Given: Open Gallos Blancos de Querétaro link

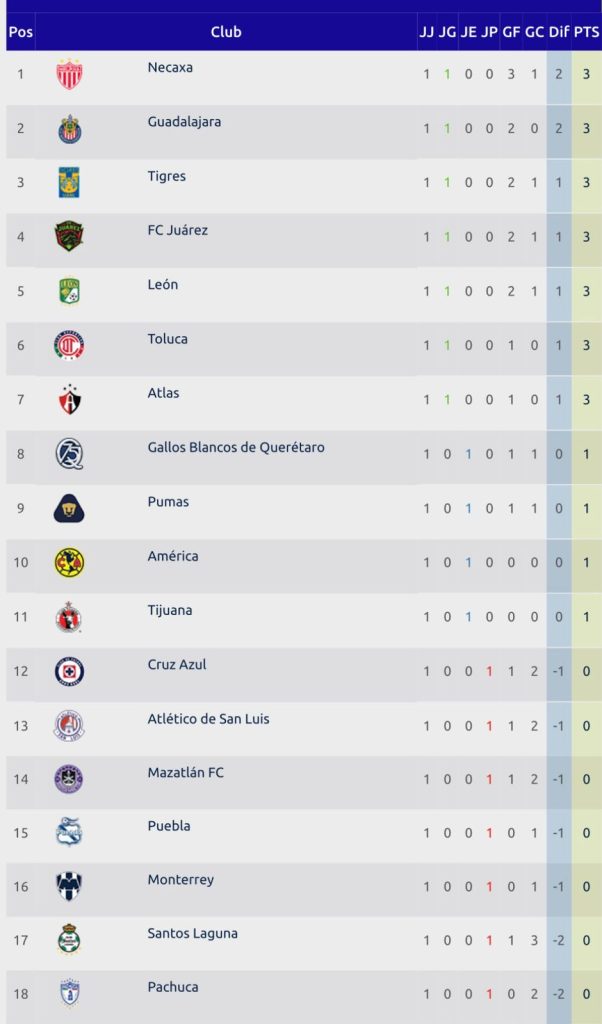Looking at the screenshot, I should tap(236, 447).
